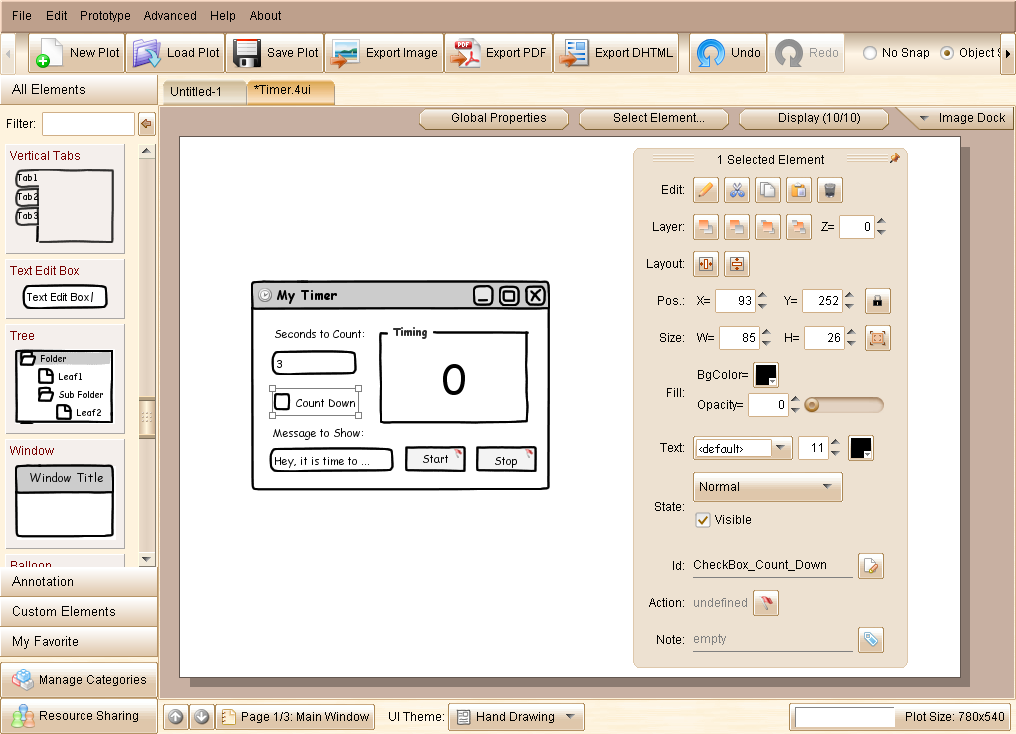Screen dimensions: 1016x734
Task: Tick the Count Down checkbox on canvas
Action: click(283, 402)
